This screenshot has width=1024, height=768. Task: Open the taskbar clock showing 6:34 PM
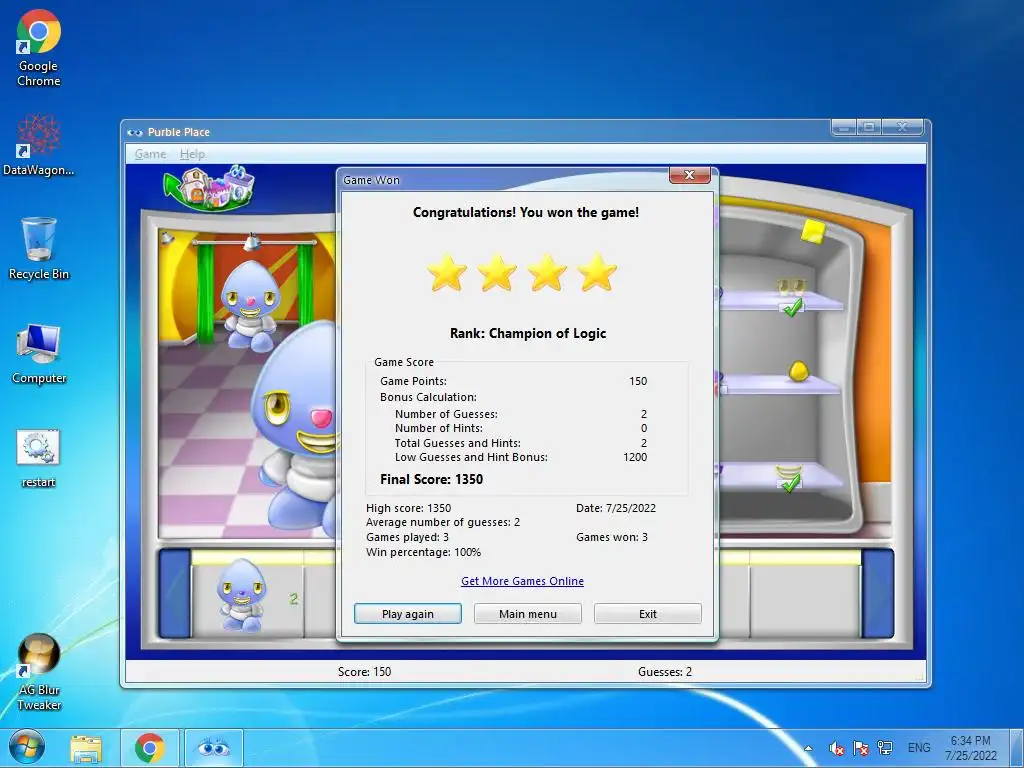click(970, 748)
